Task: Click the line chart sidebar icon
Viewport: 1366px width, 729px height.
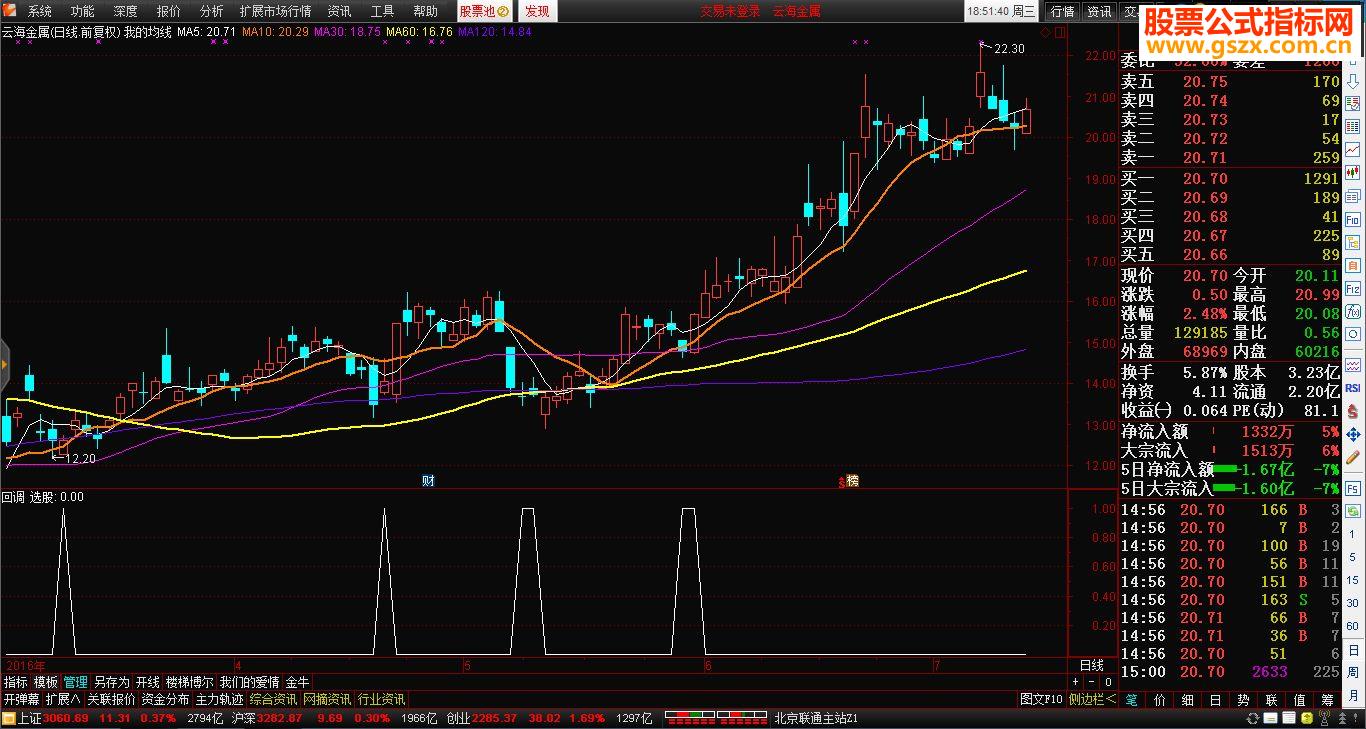Action: pyautogui.click(x=1353, y=149)
